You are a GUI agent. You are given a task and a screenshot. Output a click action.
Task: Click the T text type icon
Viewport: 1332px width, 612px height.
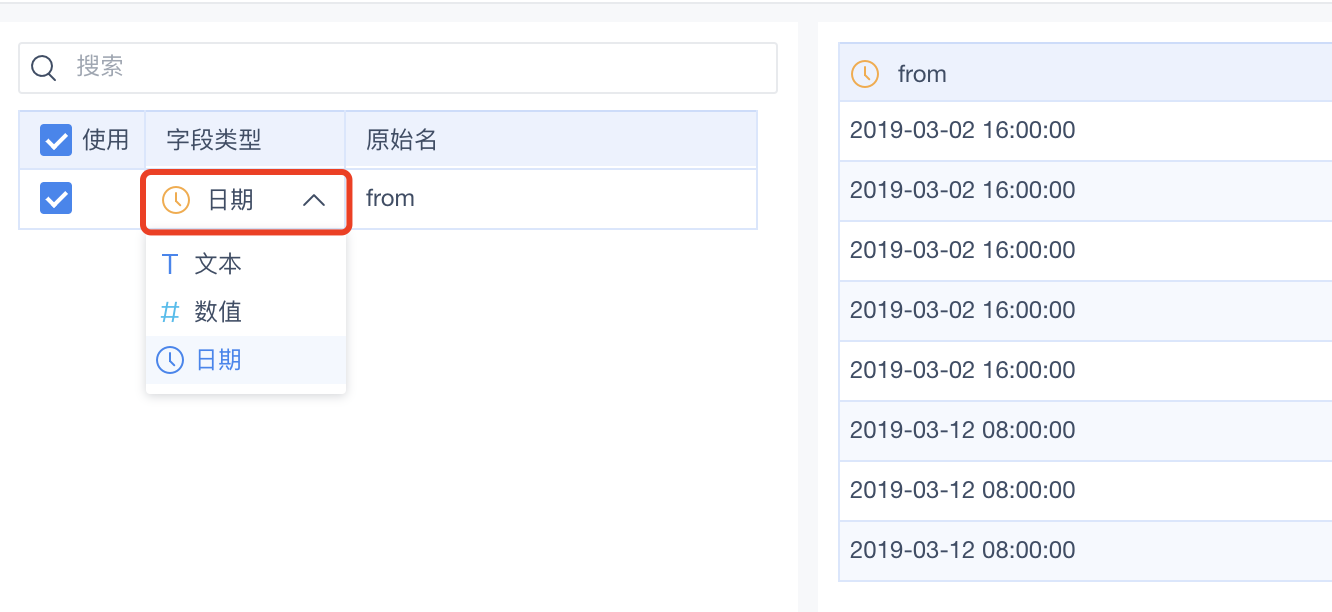(170, 265)
